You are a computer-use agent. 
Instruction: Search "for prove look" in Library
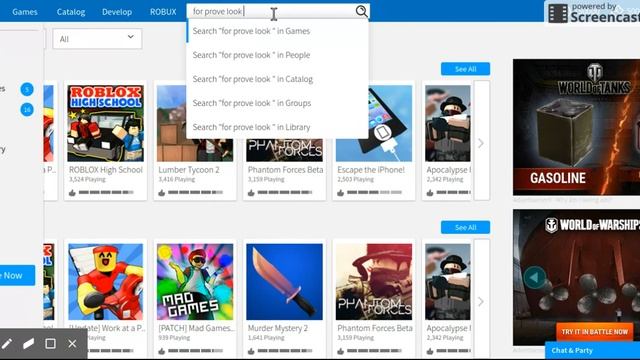278,127
